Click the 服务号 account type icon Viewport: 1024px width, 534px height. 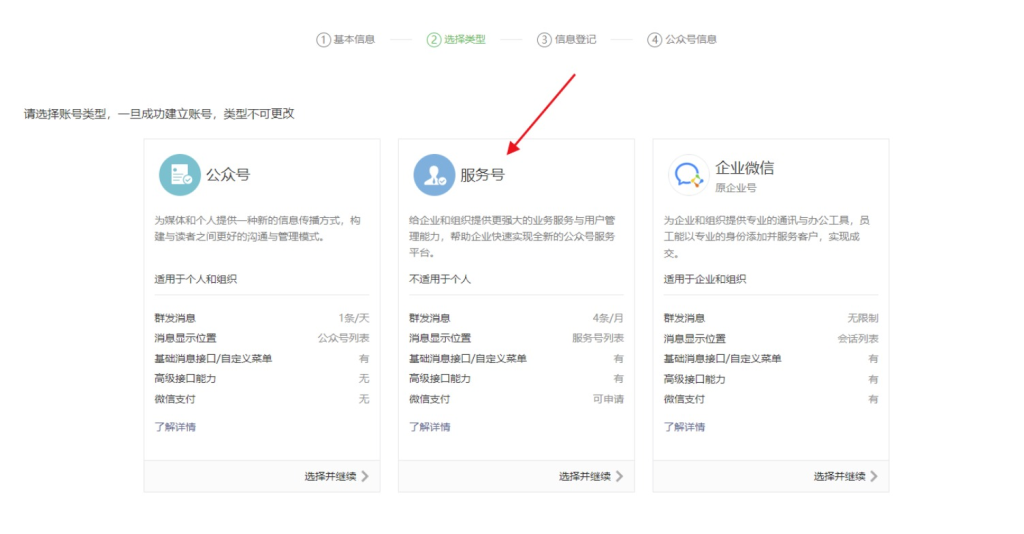(434, 175)
